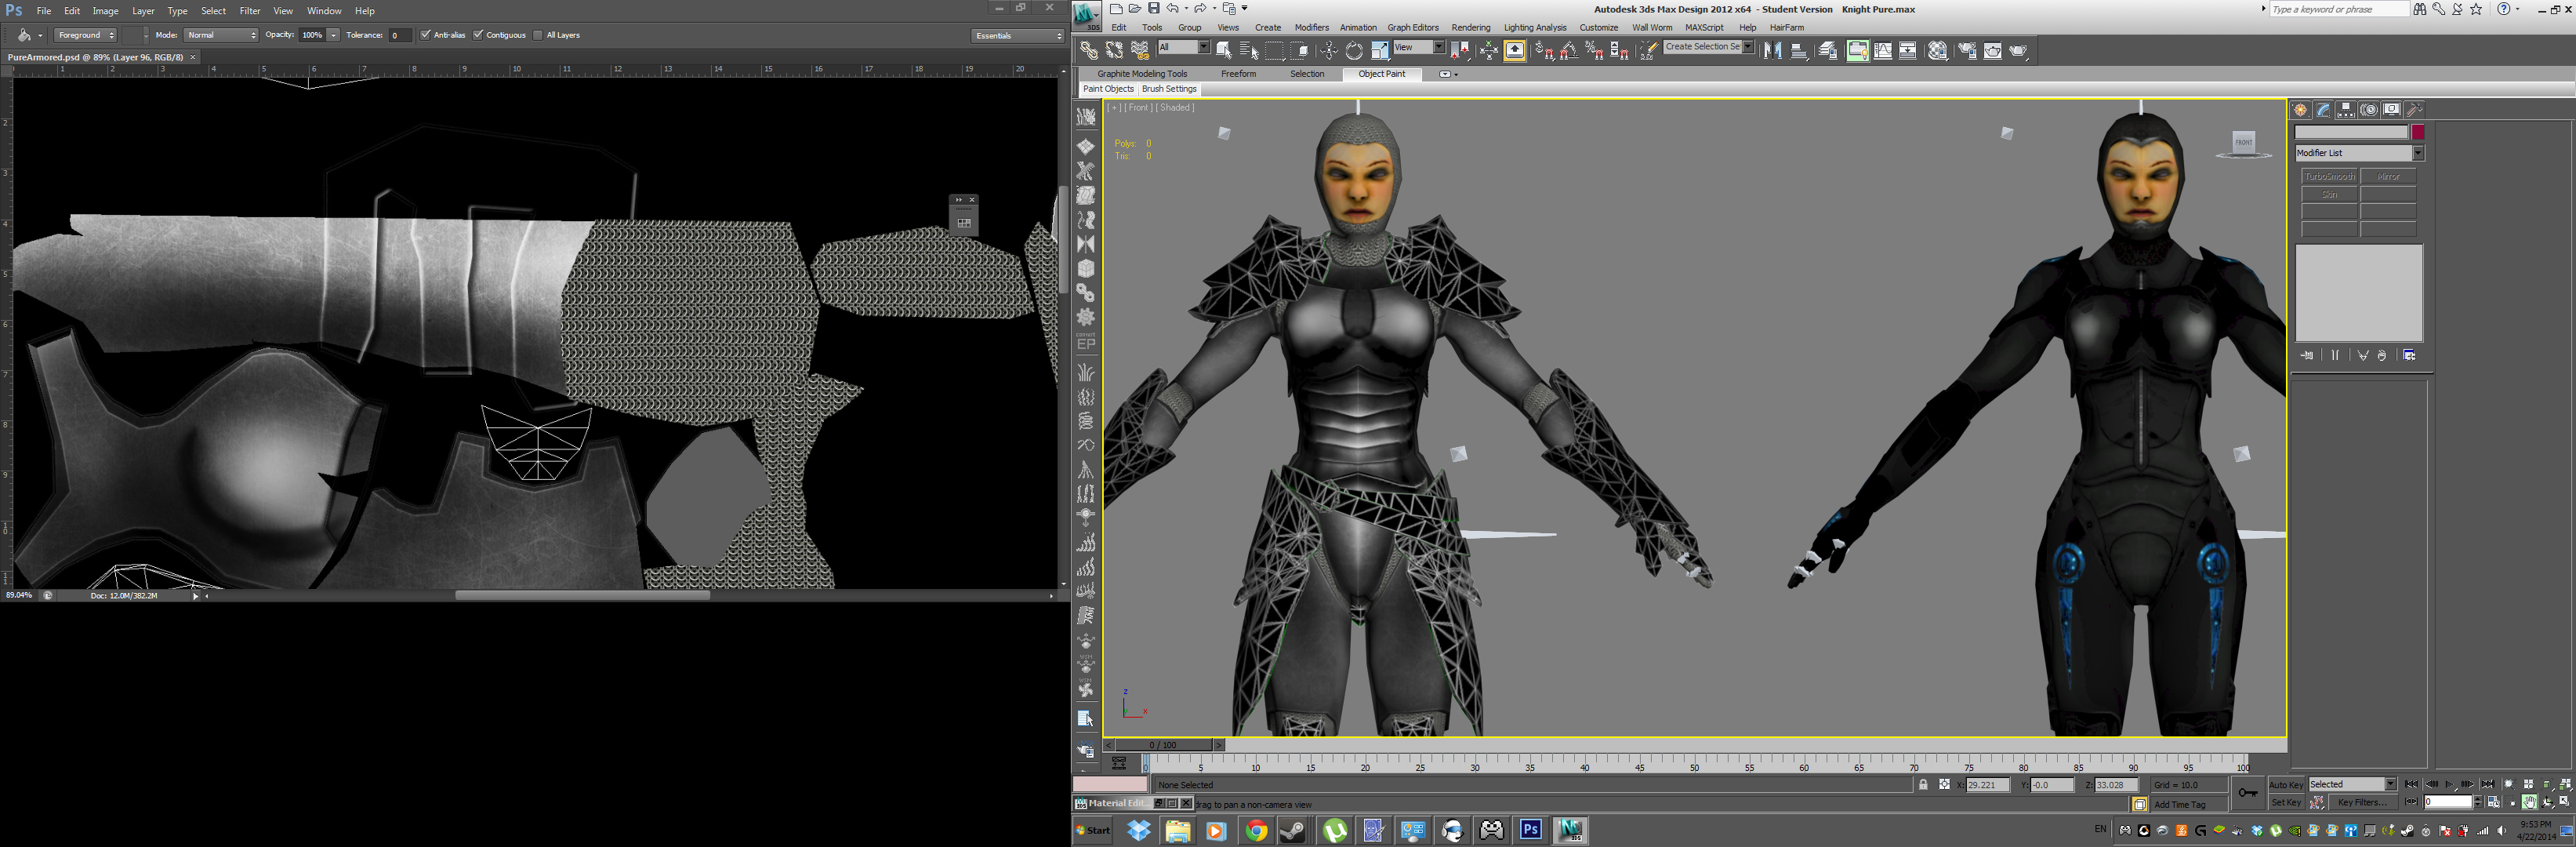Viewport: 2576px width, 847px height.
Task: Switch to the Freeform ribbon tab
Action: 1238,74
